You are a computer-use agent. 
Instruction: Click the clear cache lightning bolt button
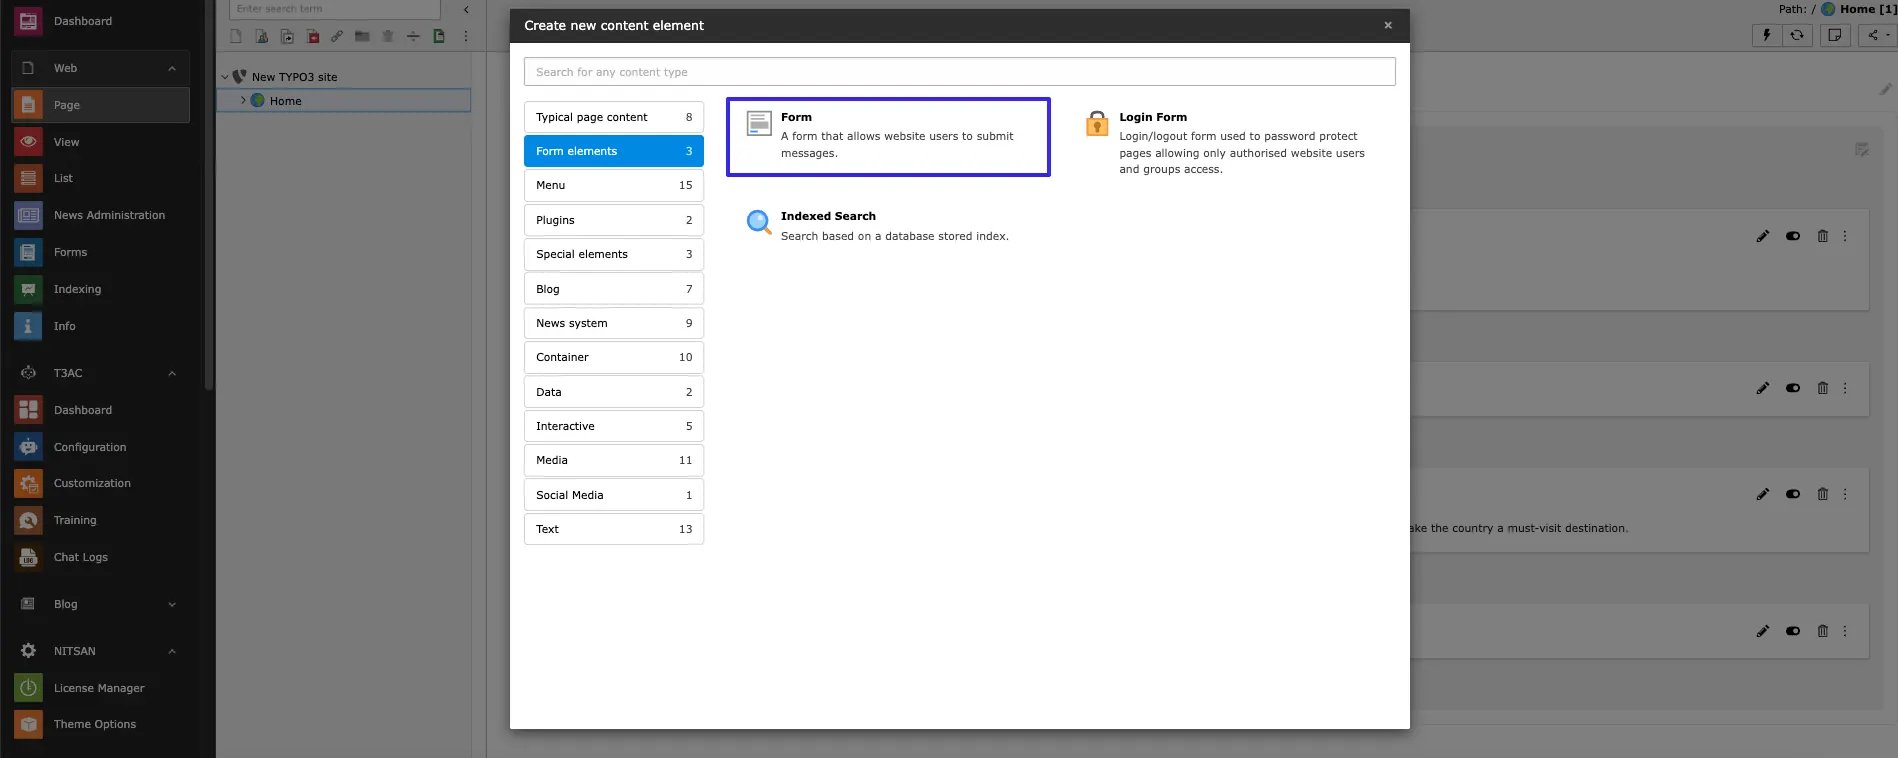click(x=1767, y=35)
